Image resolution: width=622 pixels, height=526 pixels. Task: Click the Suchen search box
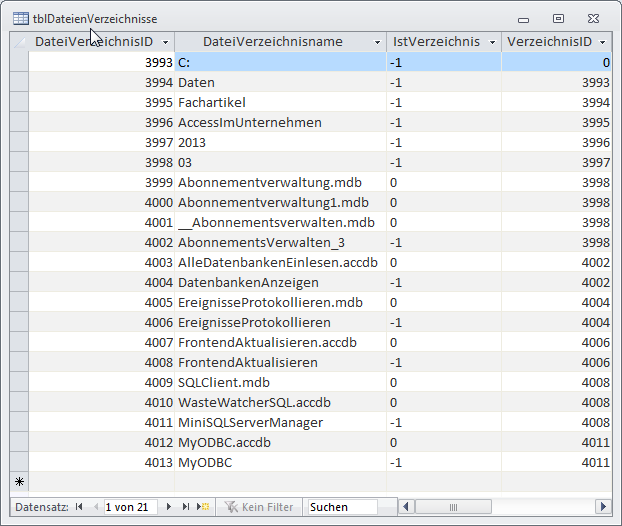(x=342, y=507)
